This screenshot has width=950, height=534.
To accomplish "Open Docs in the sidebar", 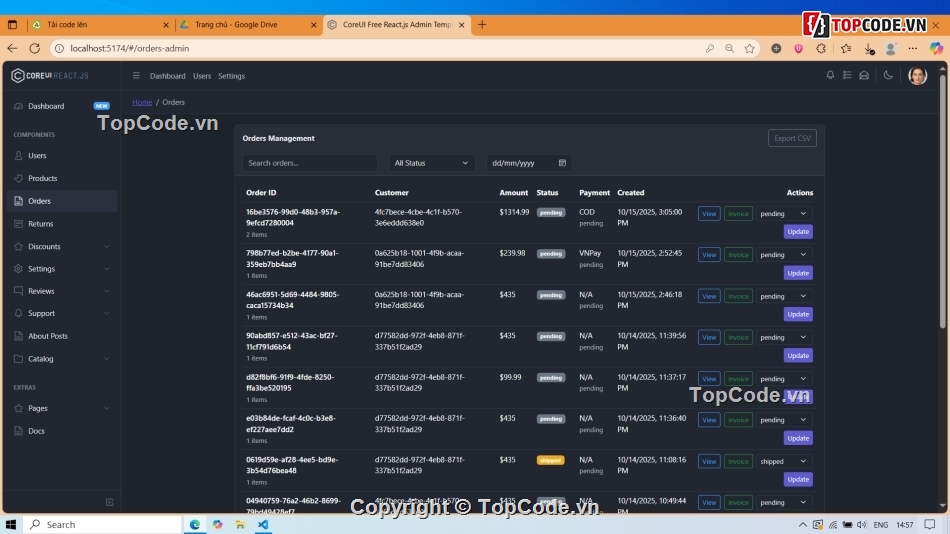I will pos(62,431).
